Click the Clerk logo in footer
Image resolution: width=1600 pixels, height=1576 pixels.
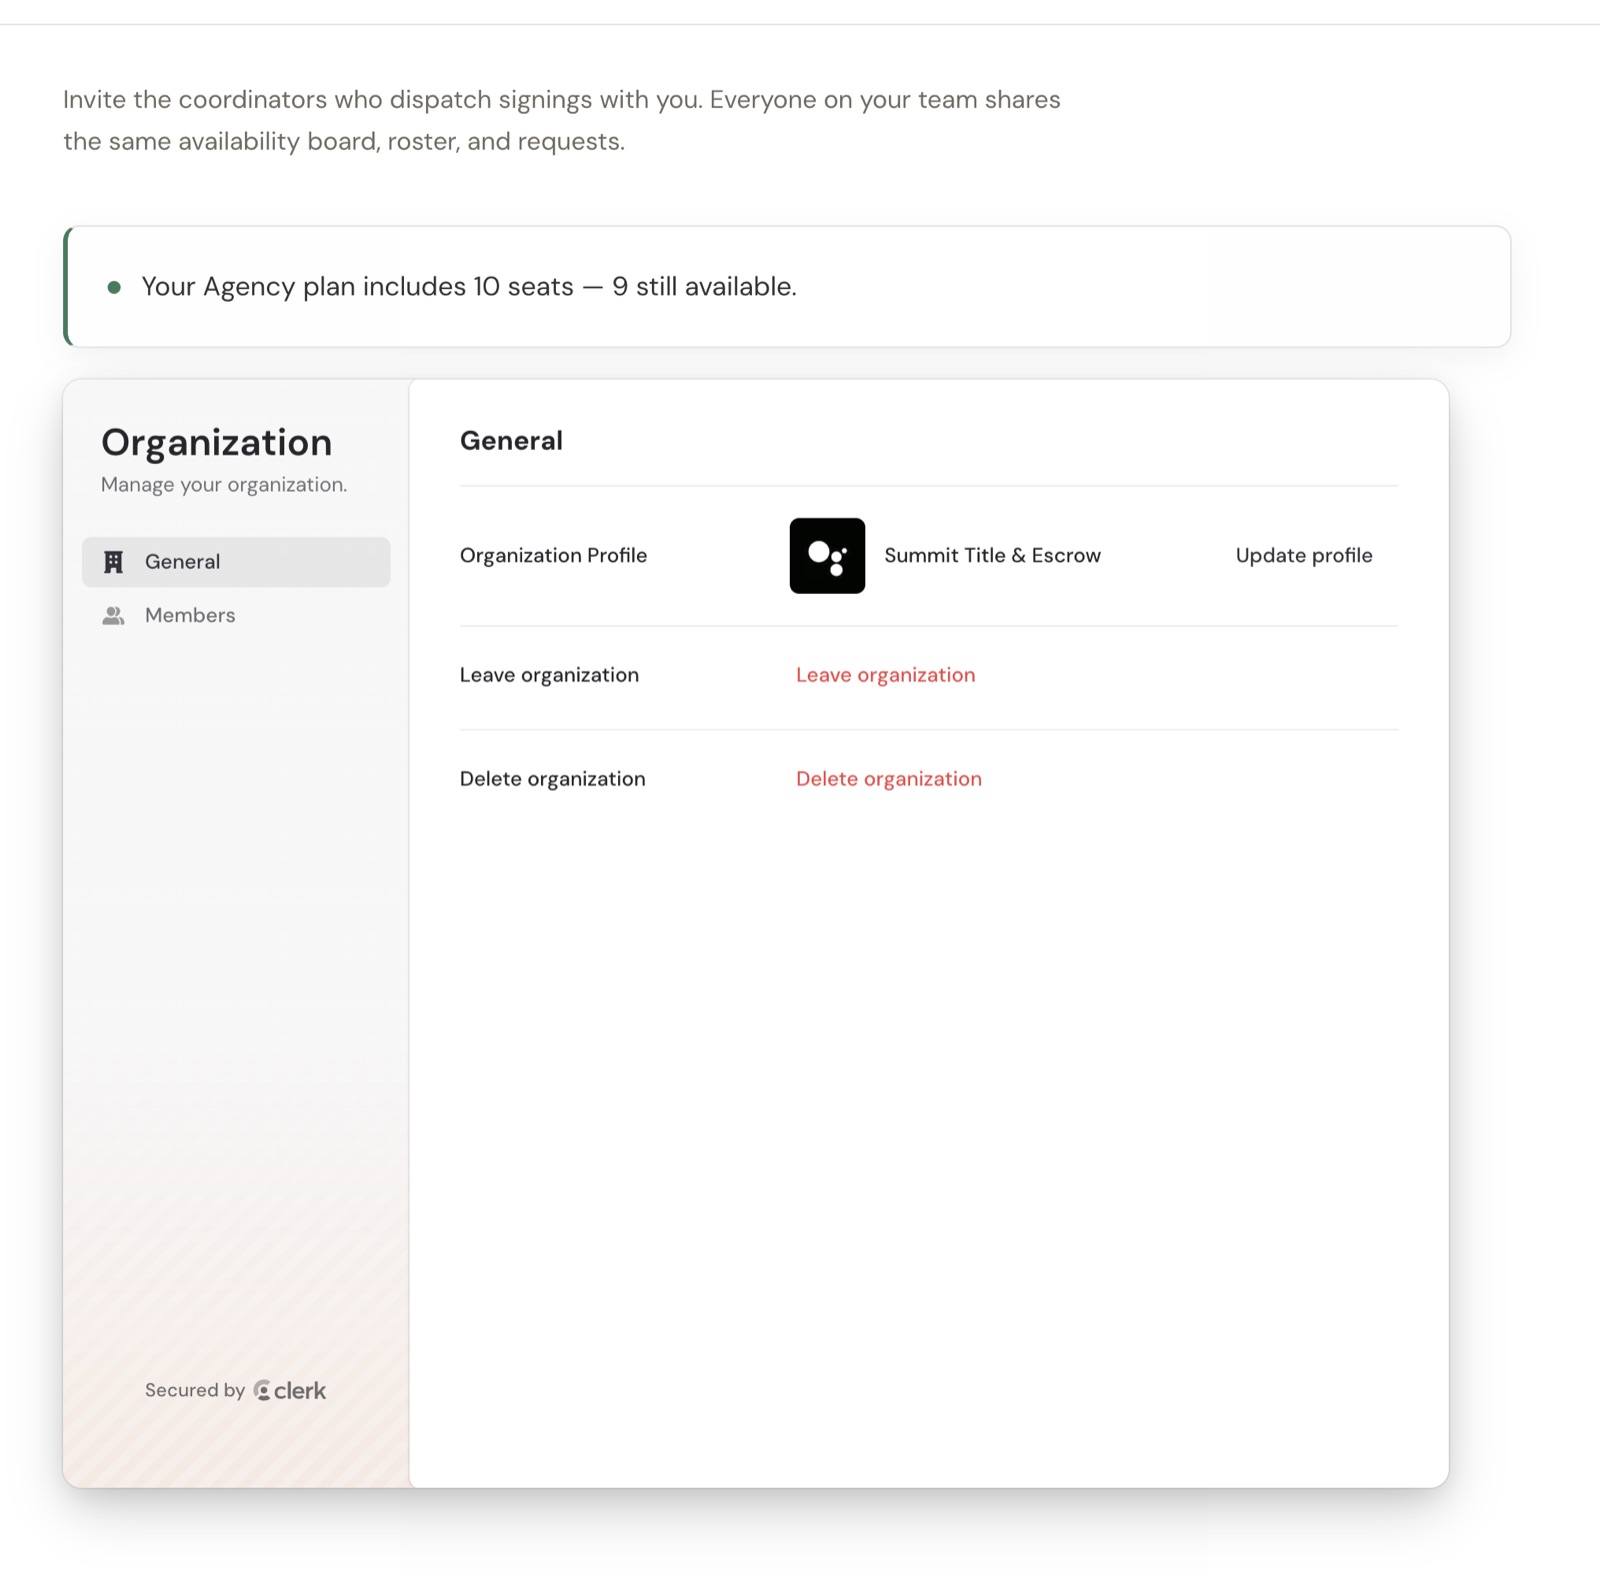click(290, 1390)
